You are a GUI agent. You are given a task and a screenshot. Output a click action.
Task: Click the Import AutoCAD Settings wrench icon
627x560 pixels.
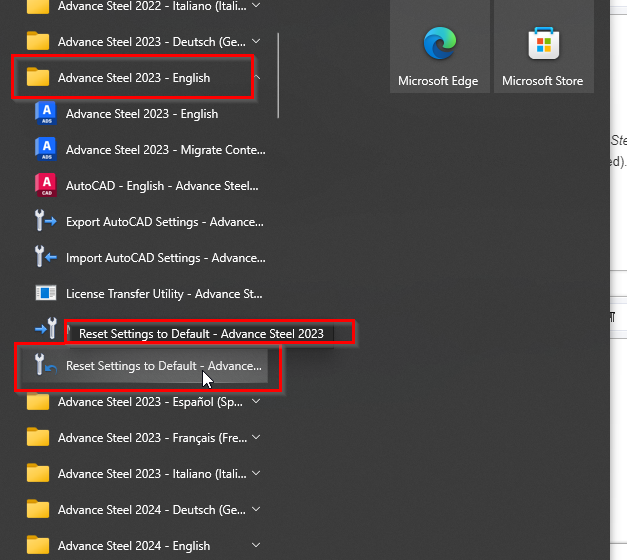click(x=45, y=257)
